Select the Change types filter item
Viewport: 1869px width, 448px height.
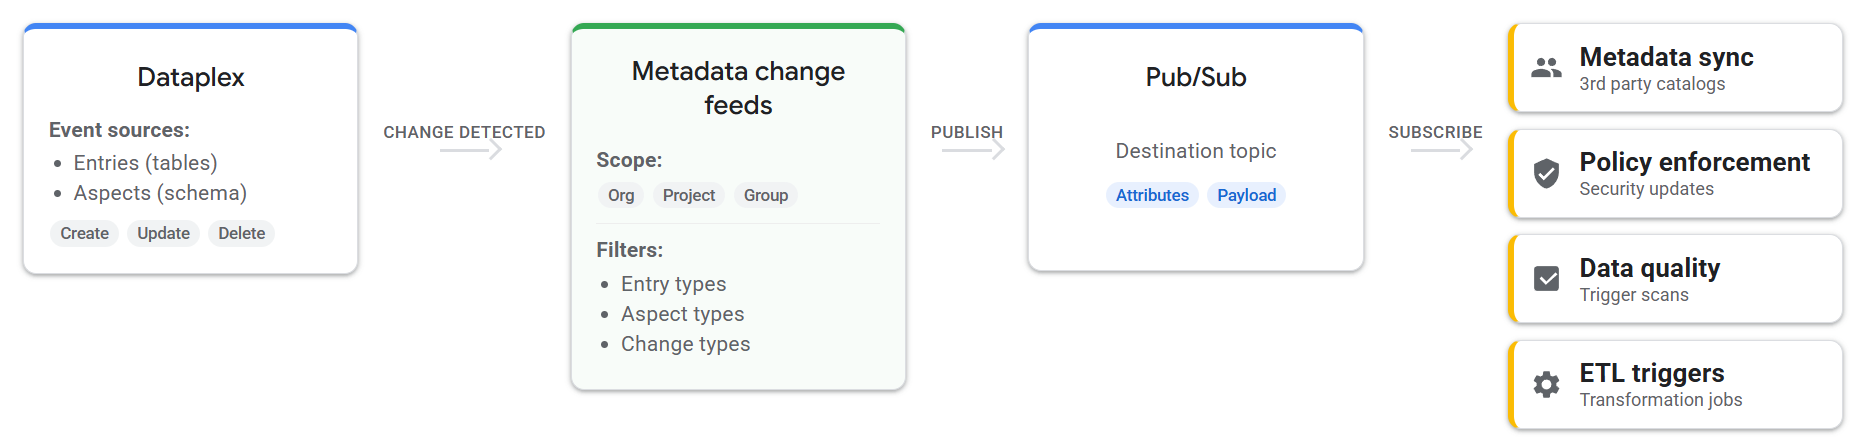tap(685, 344)
